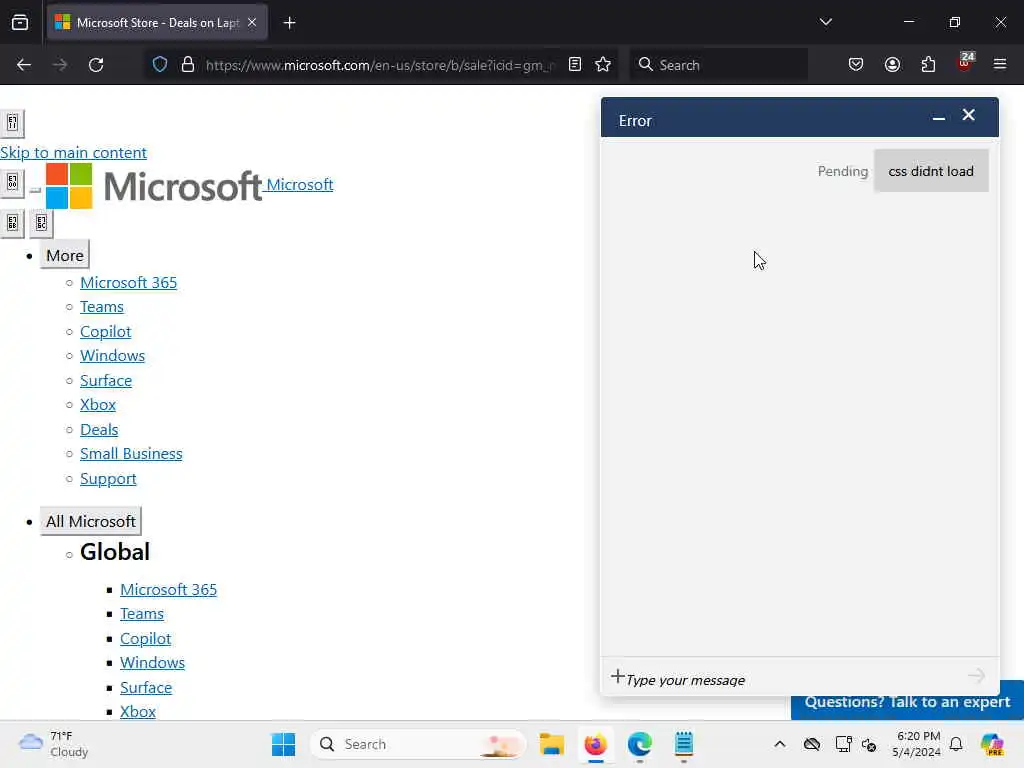Go back to previous page
This screenshot has width=1024, height=768.
click(24, 65)
